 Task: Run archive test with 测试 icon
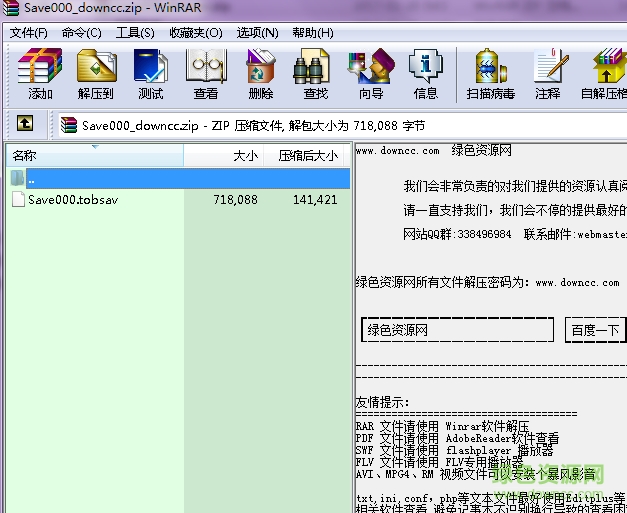pyautogui.click(x=151, y=74)
